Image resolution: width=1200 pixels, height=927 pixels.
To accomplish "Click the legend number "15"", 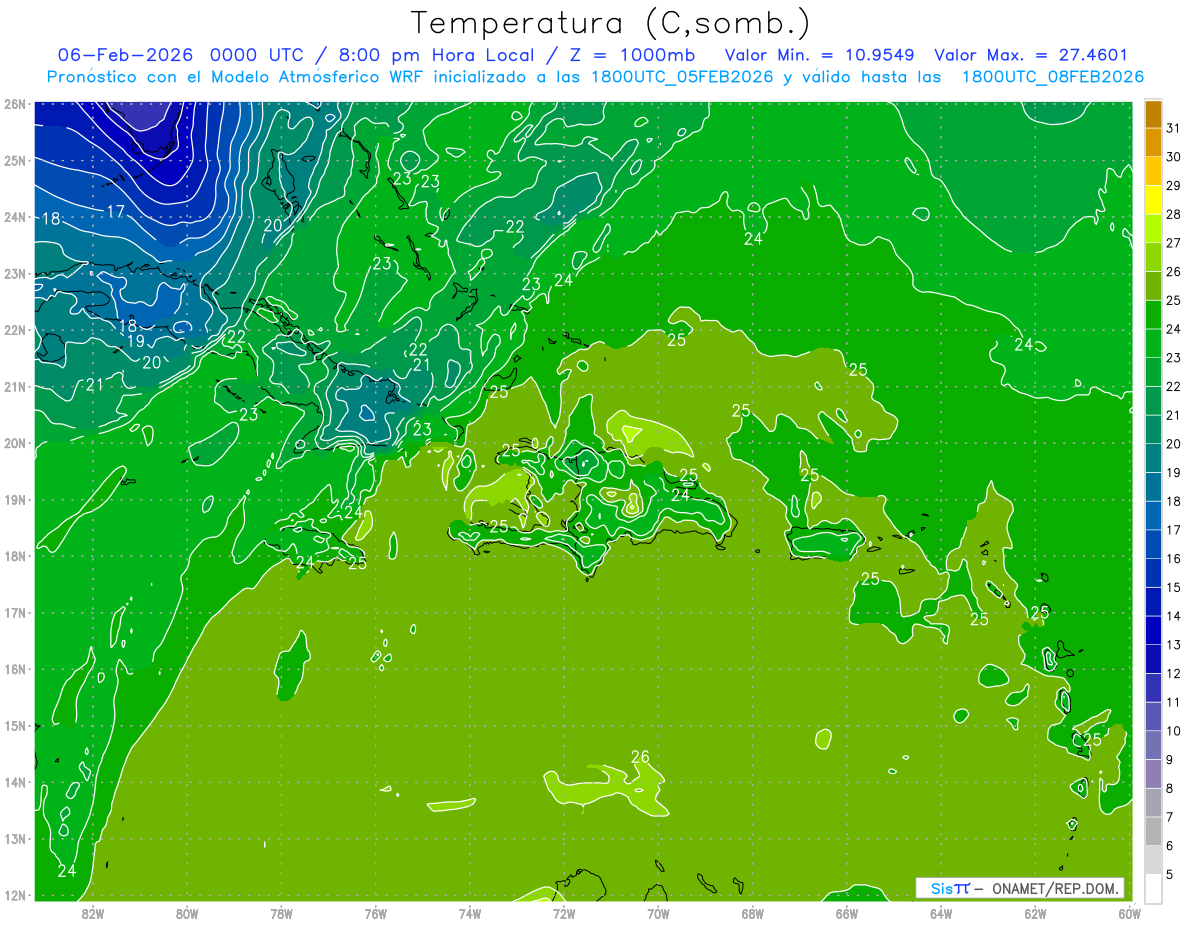I will 1174,588.
